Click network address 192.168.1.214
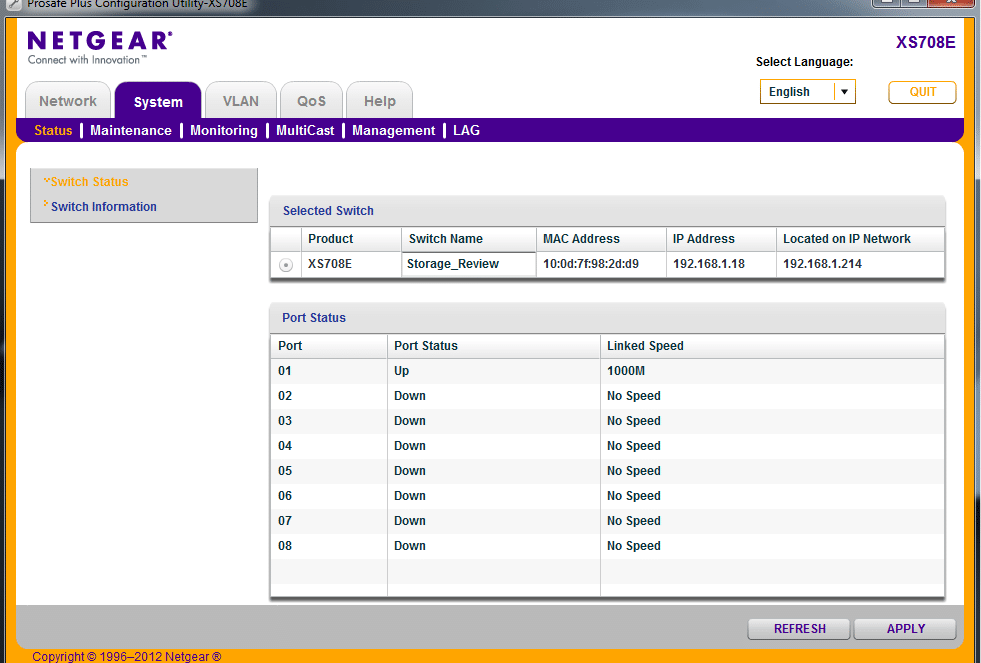Image resolution: width=981 pixels, height=663 pixels. coord(822,264)
